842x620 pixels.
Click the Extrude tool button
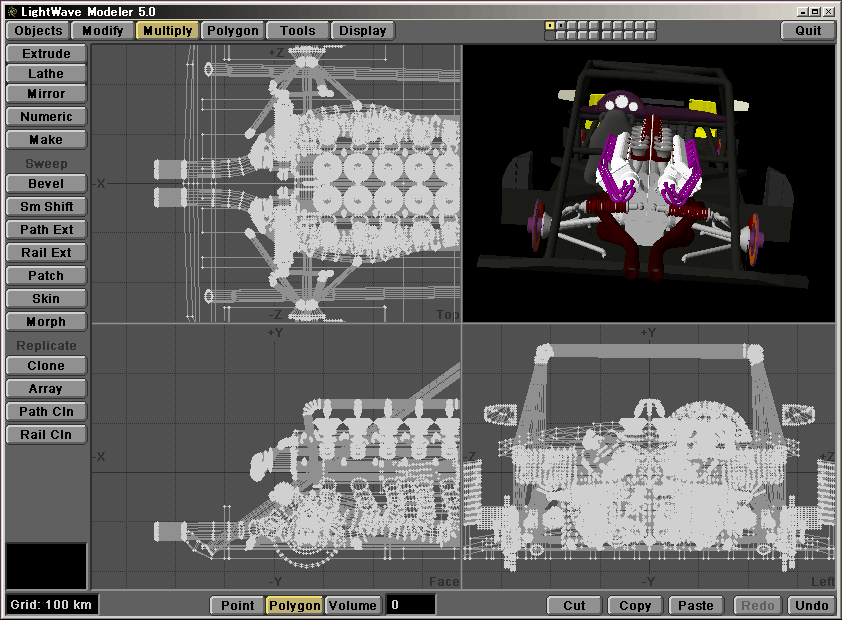click(46, 53)
